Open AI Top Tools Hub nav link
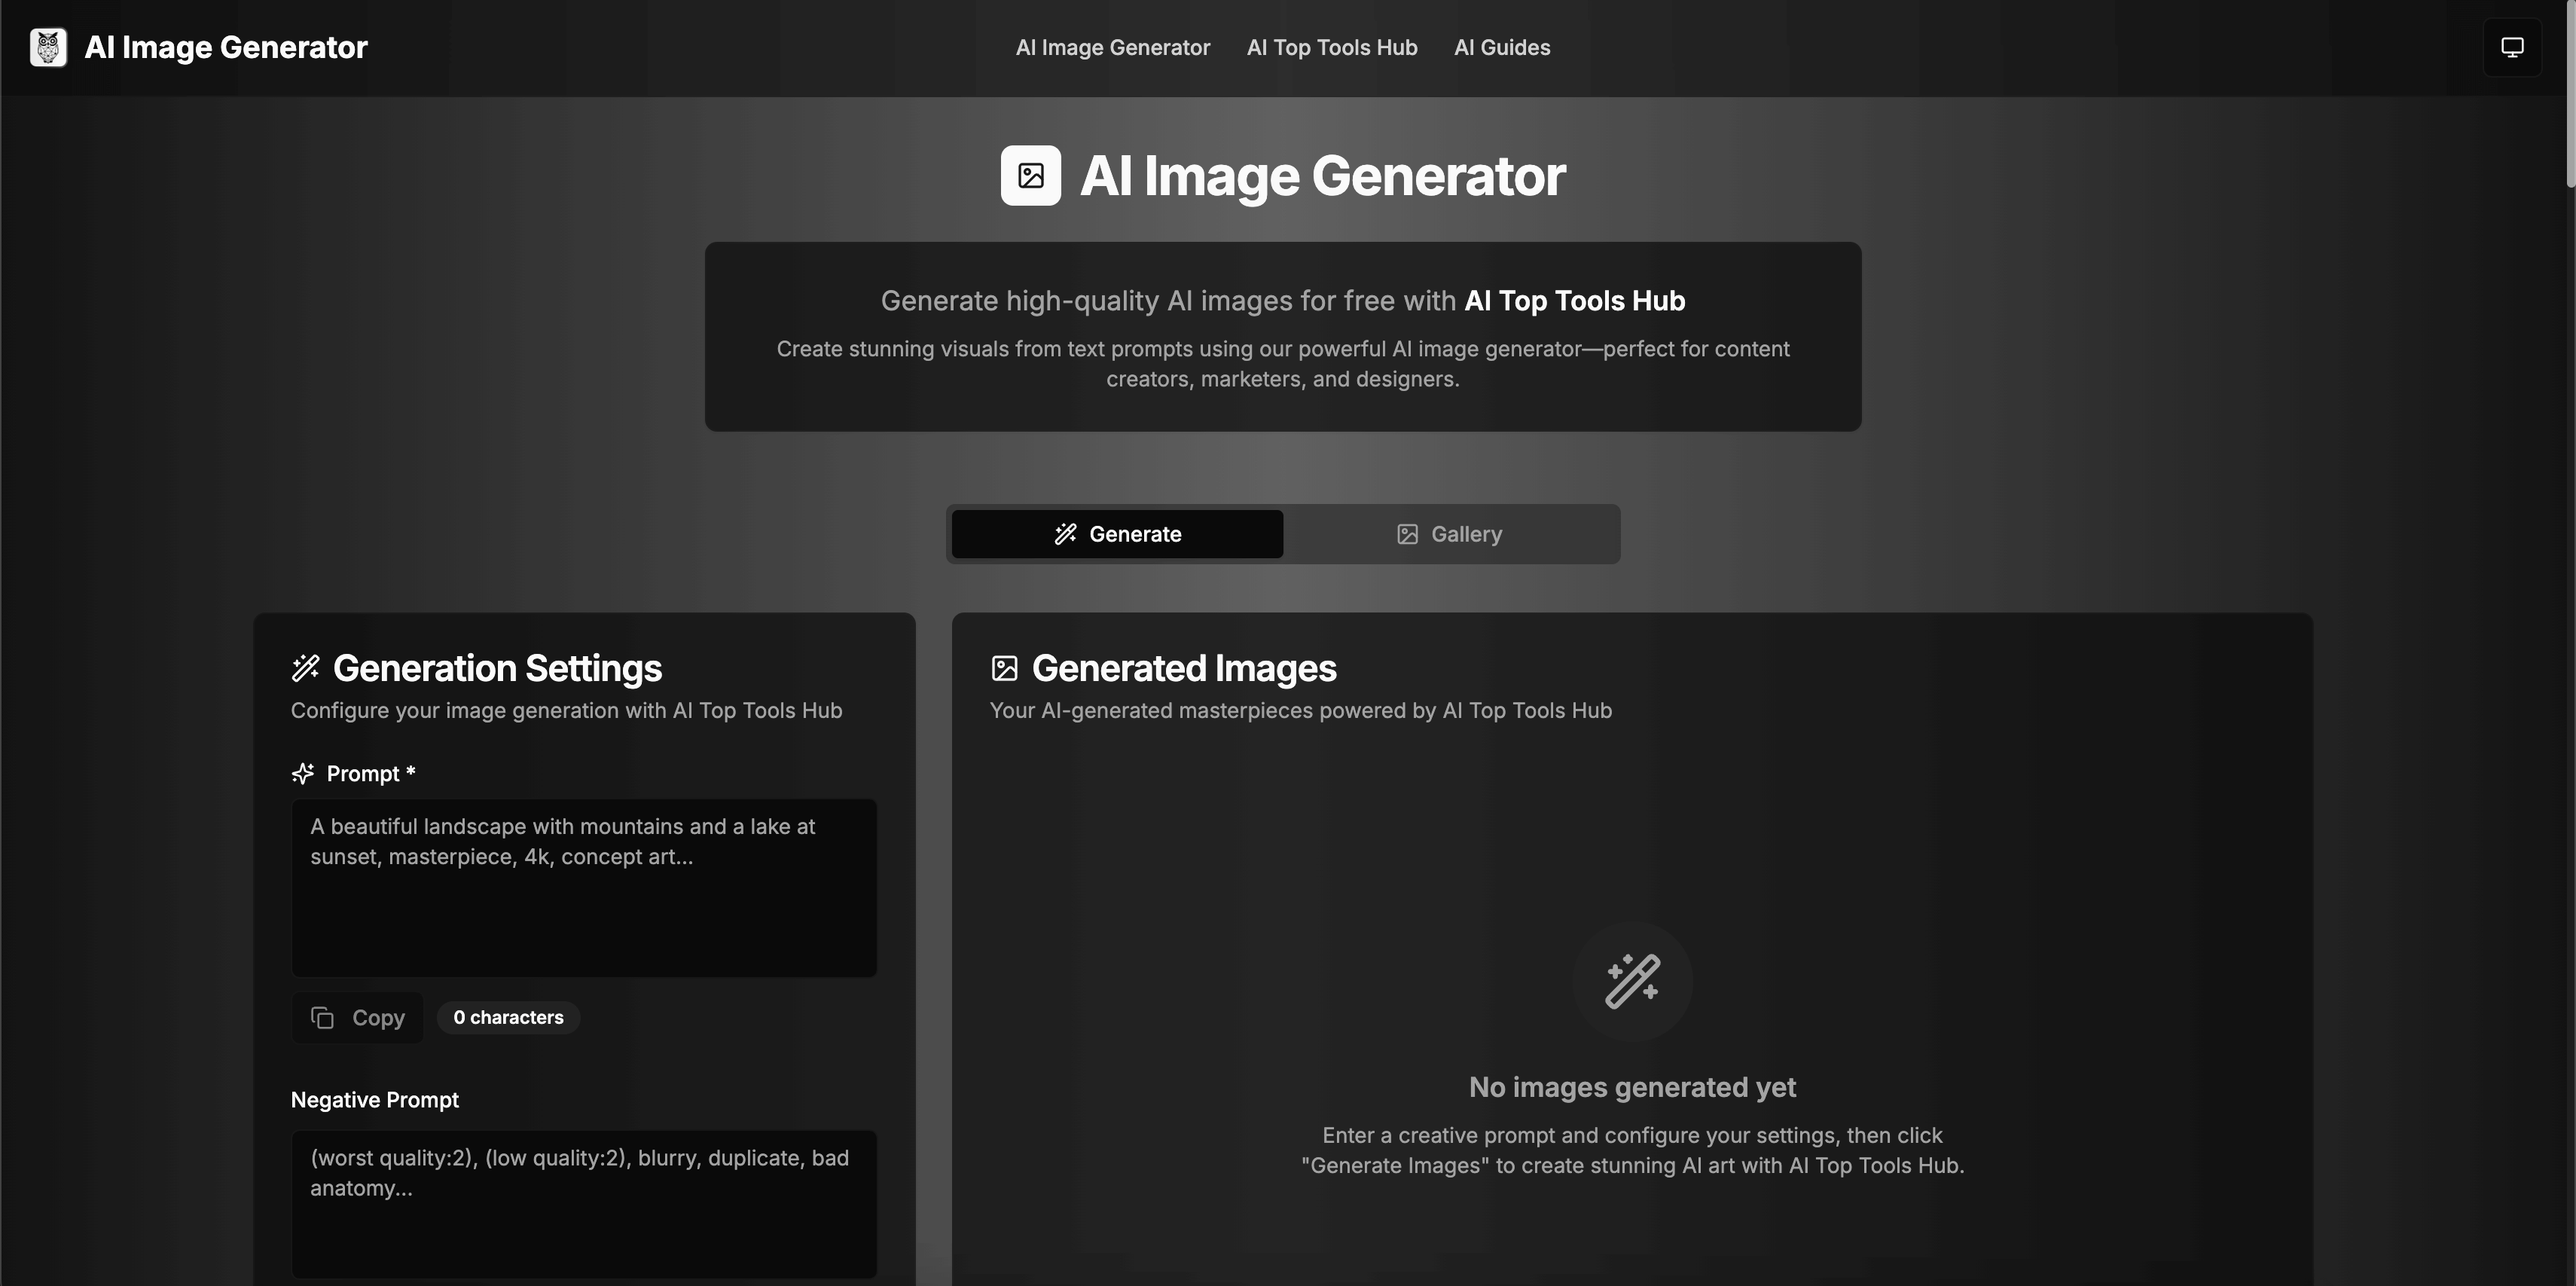This screenshot has height=1286, width=2576. [1331, 47]
